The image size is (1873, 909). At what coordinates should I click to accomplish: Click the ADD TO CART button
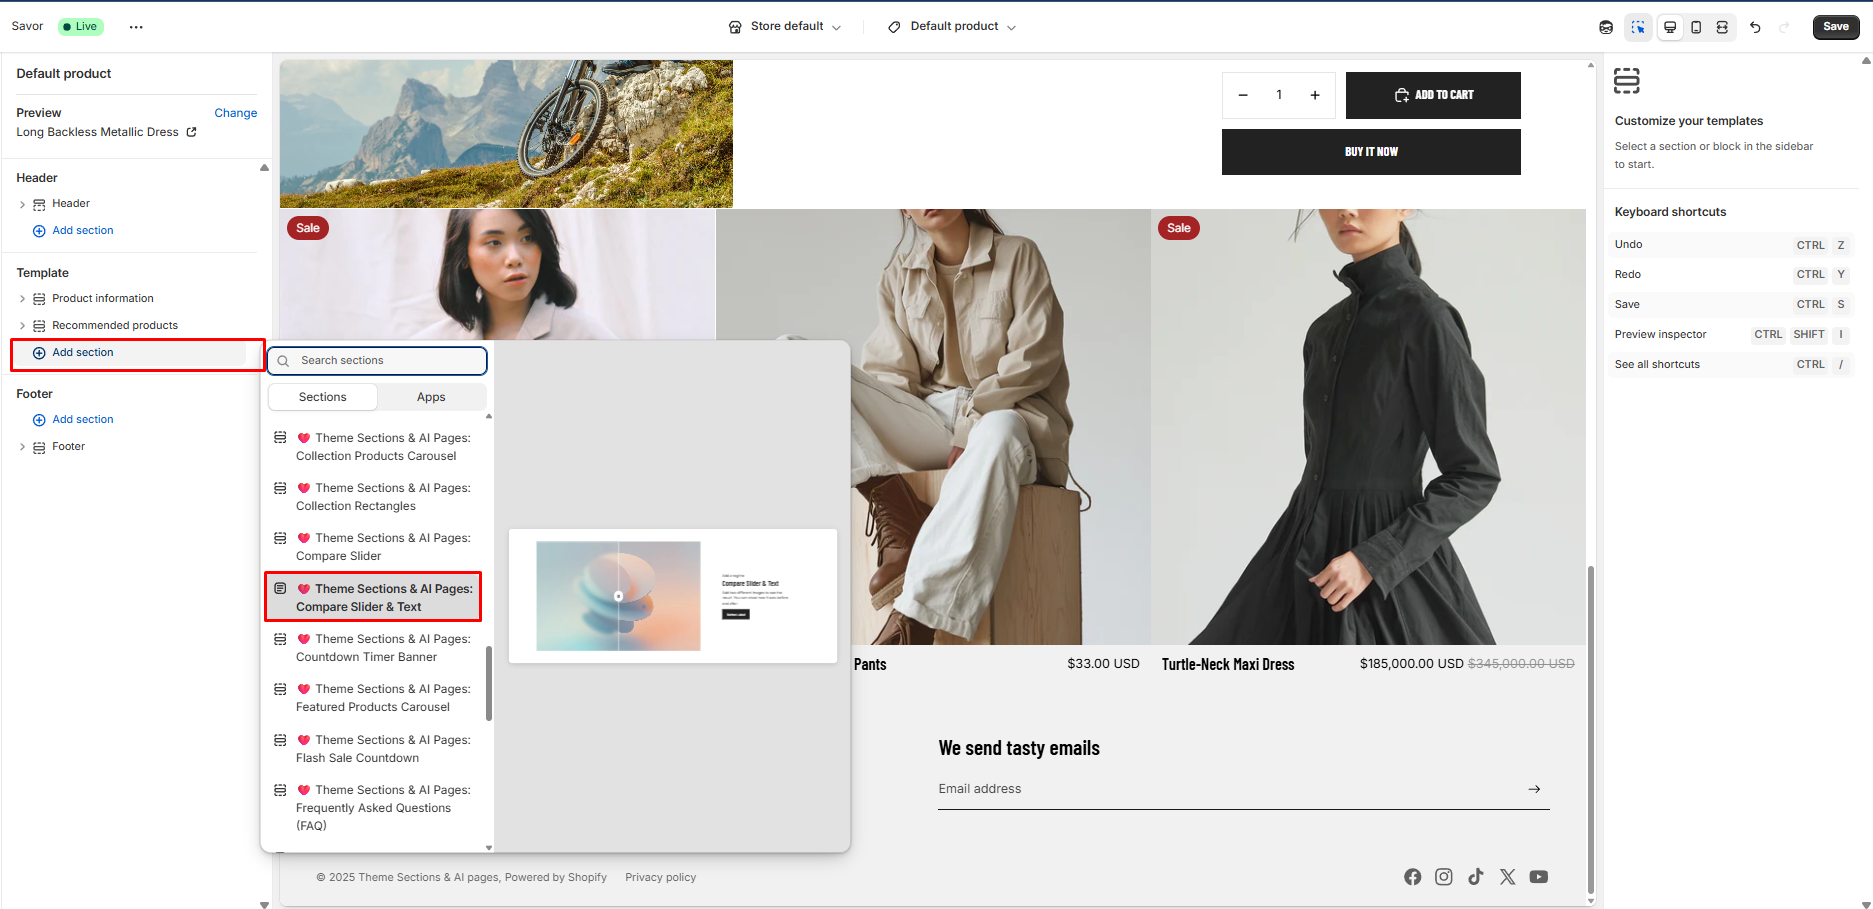click(x=1433, y=95)
